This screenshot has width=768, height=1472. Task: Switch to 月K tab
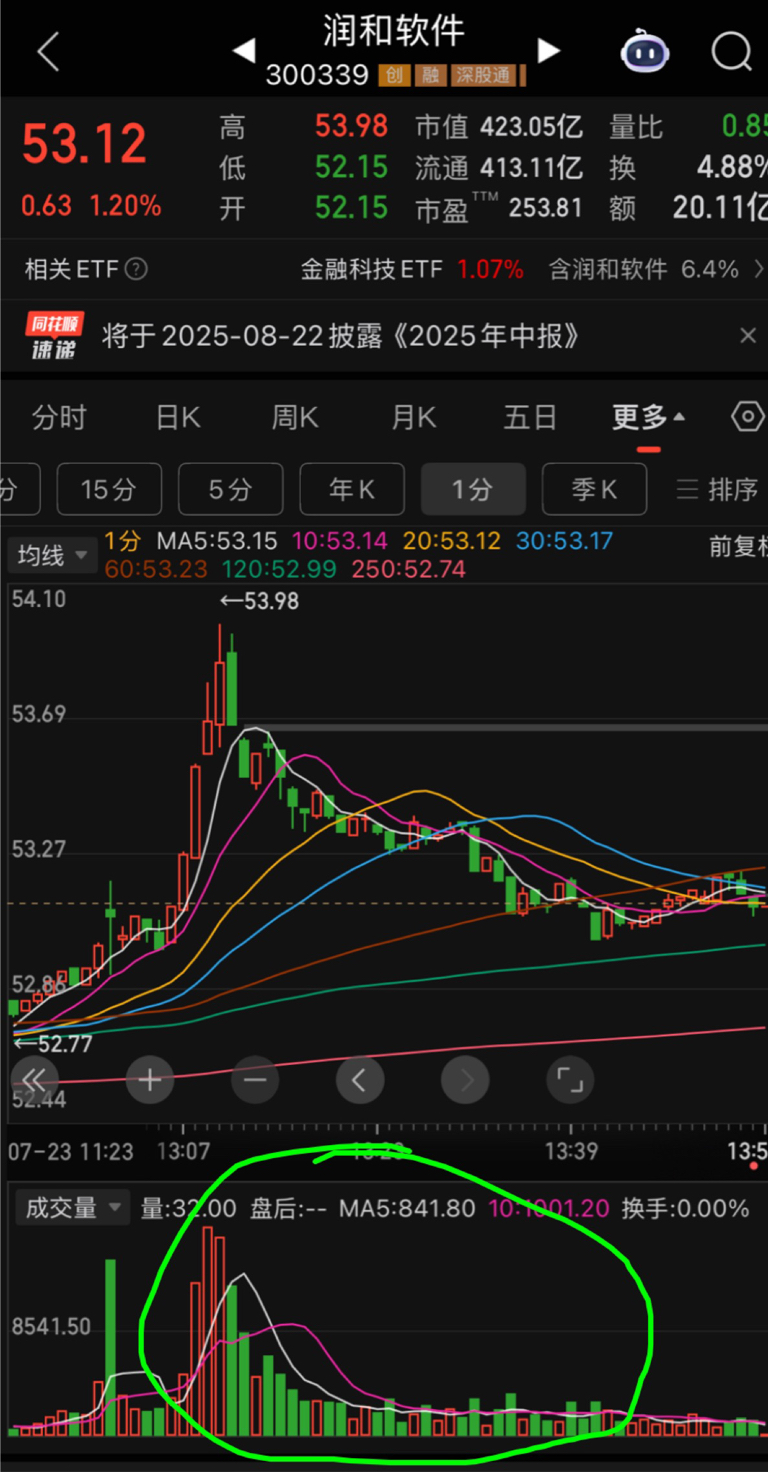tap(414, 417)
